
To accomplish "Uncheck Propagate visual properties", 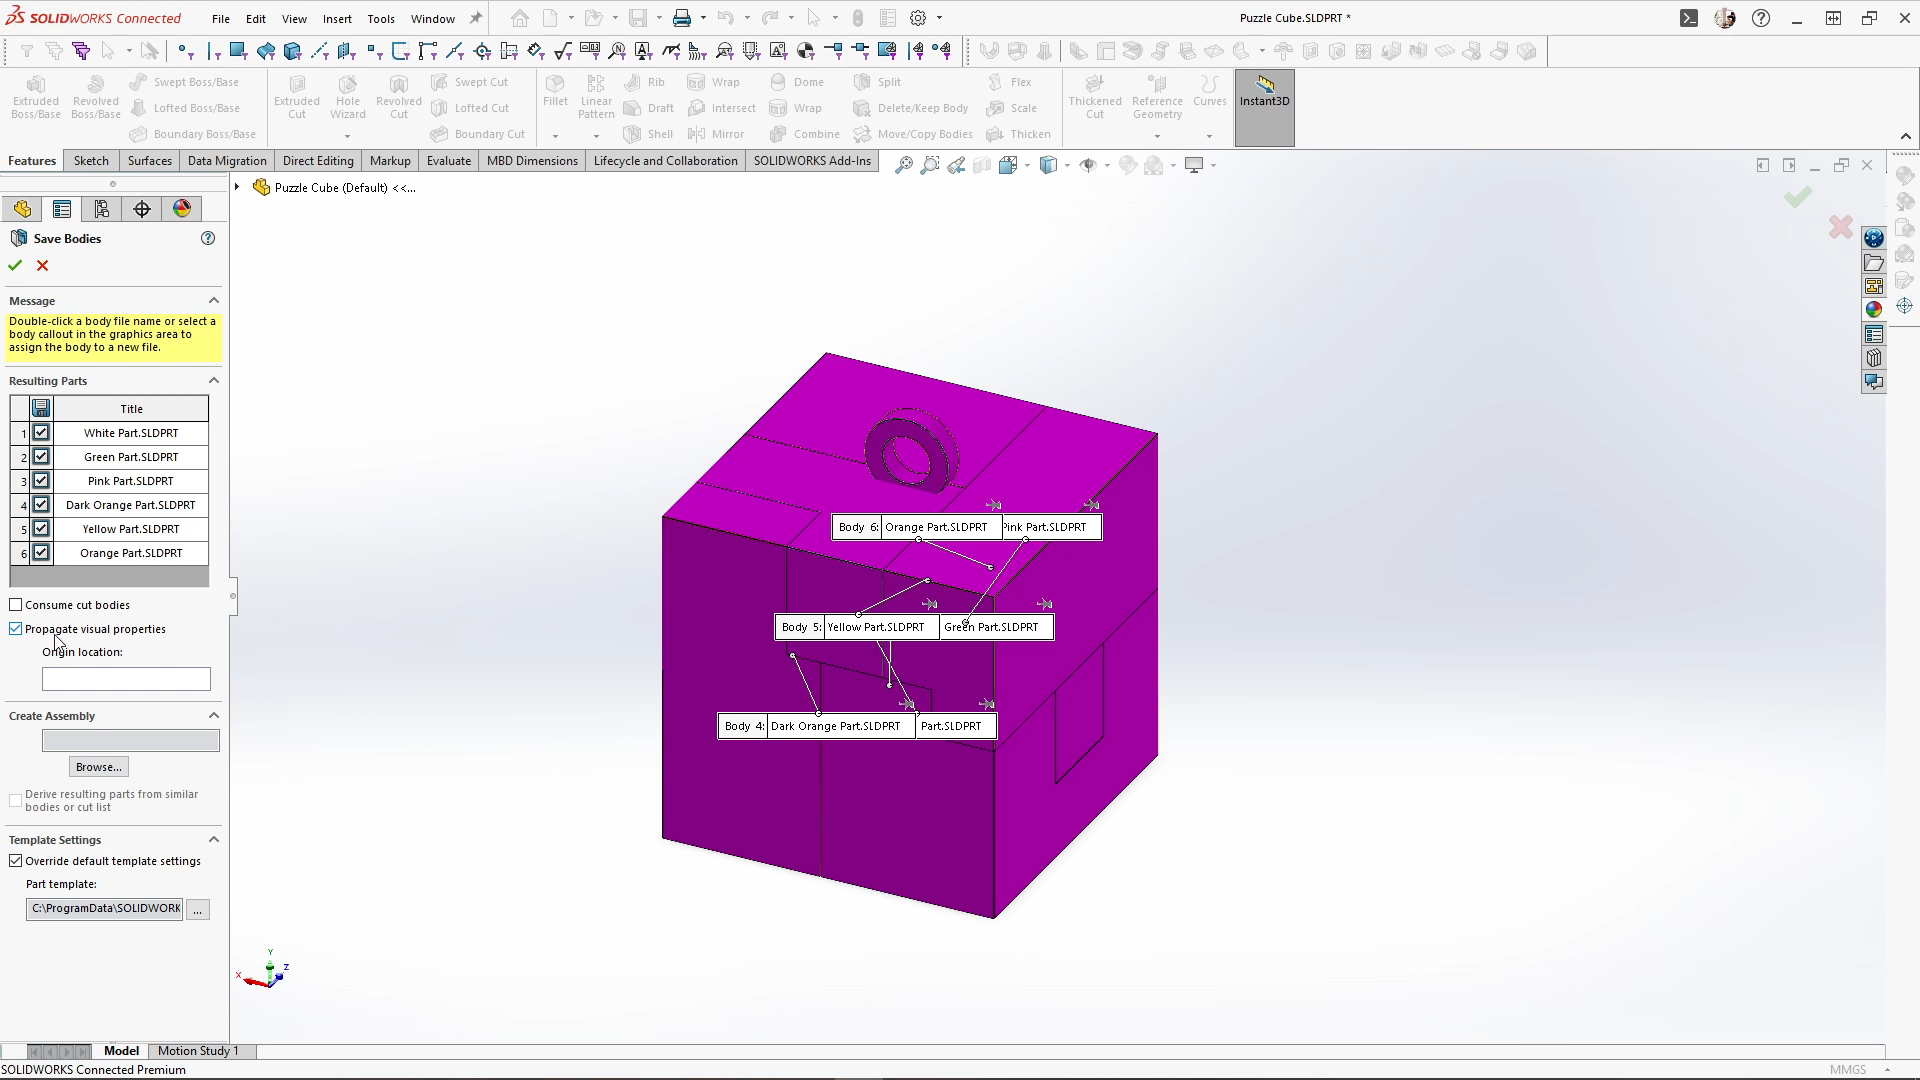I will (x=16, y=629).
